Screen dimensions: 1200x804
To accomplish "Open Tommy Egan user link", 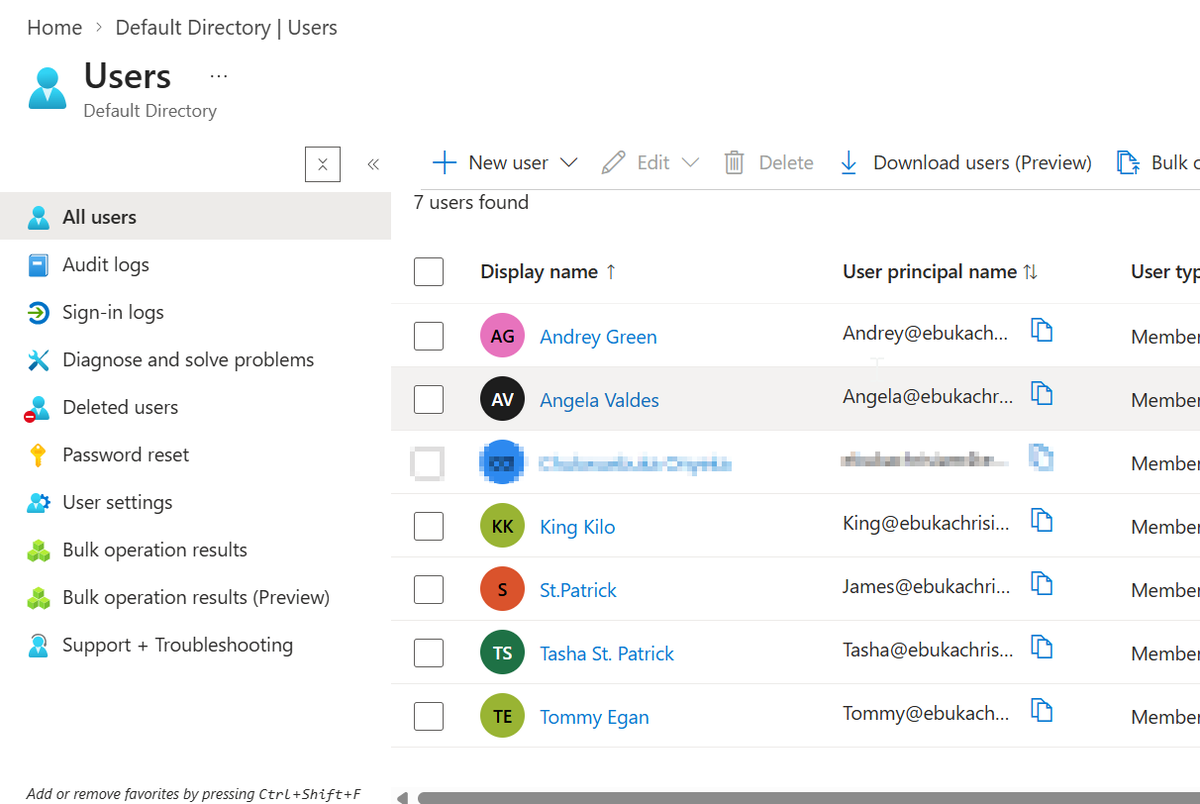I will click(594, 717).
